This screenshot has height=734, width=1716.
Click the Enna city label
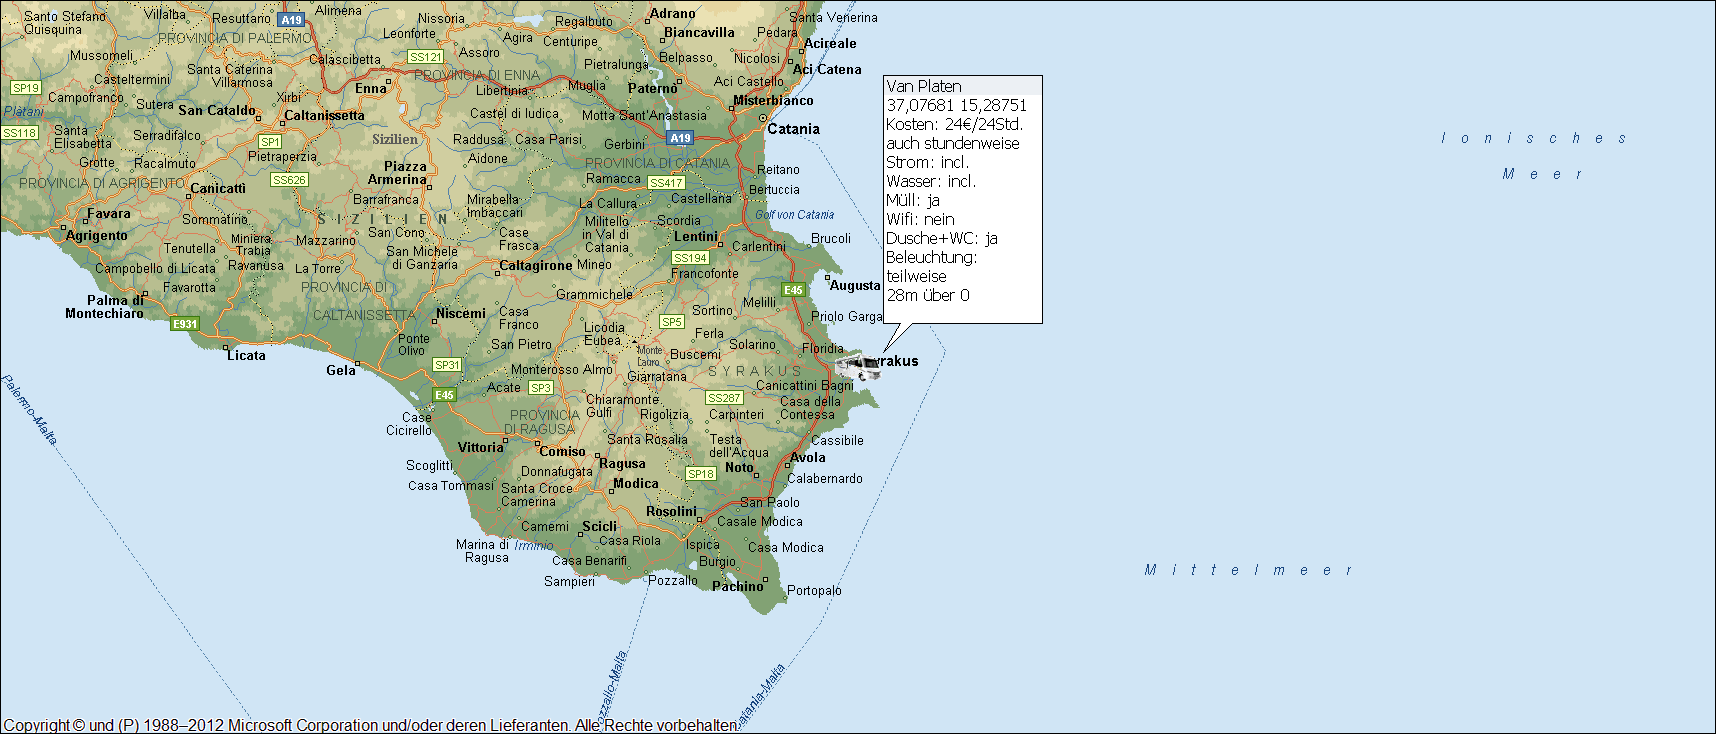[x=370, y=89]
